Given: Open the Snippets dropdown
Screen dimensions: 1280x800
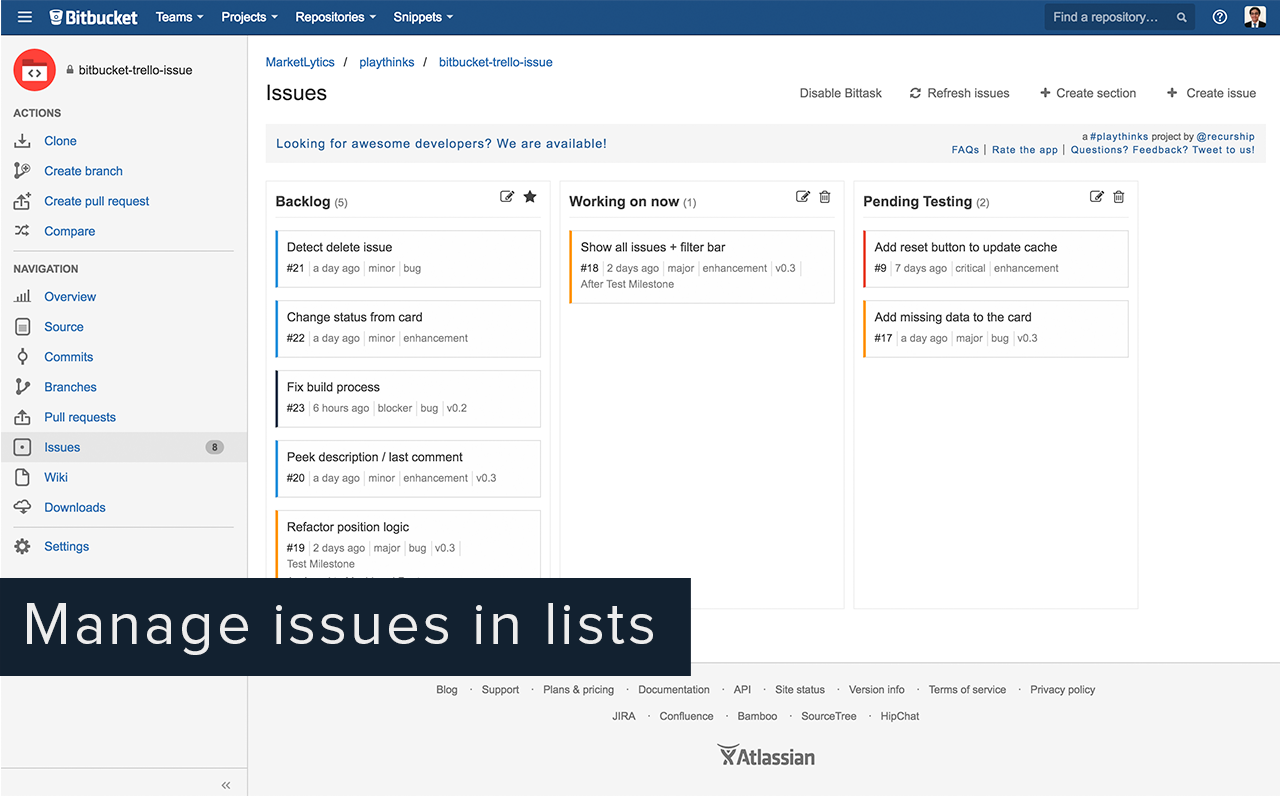Looking at the screenshot, I should click(422, 16).
